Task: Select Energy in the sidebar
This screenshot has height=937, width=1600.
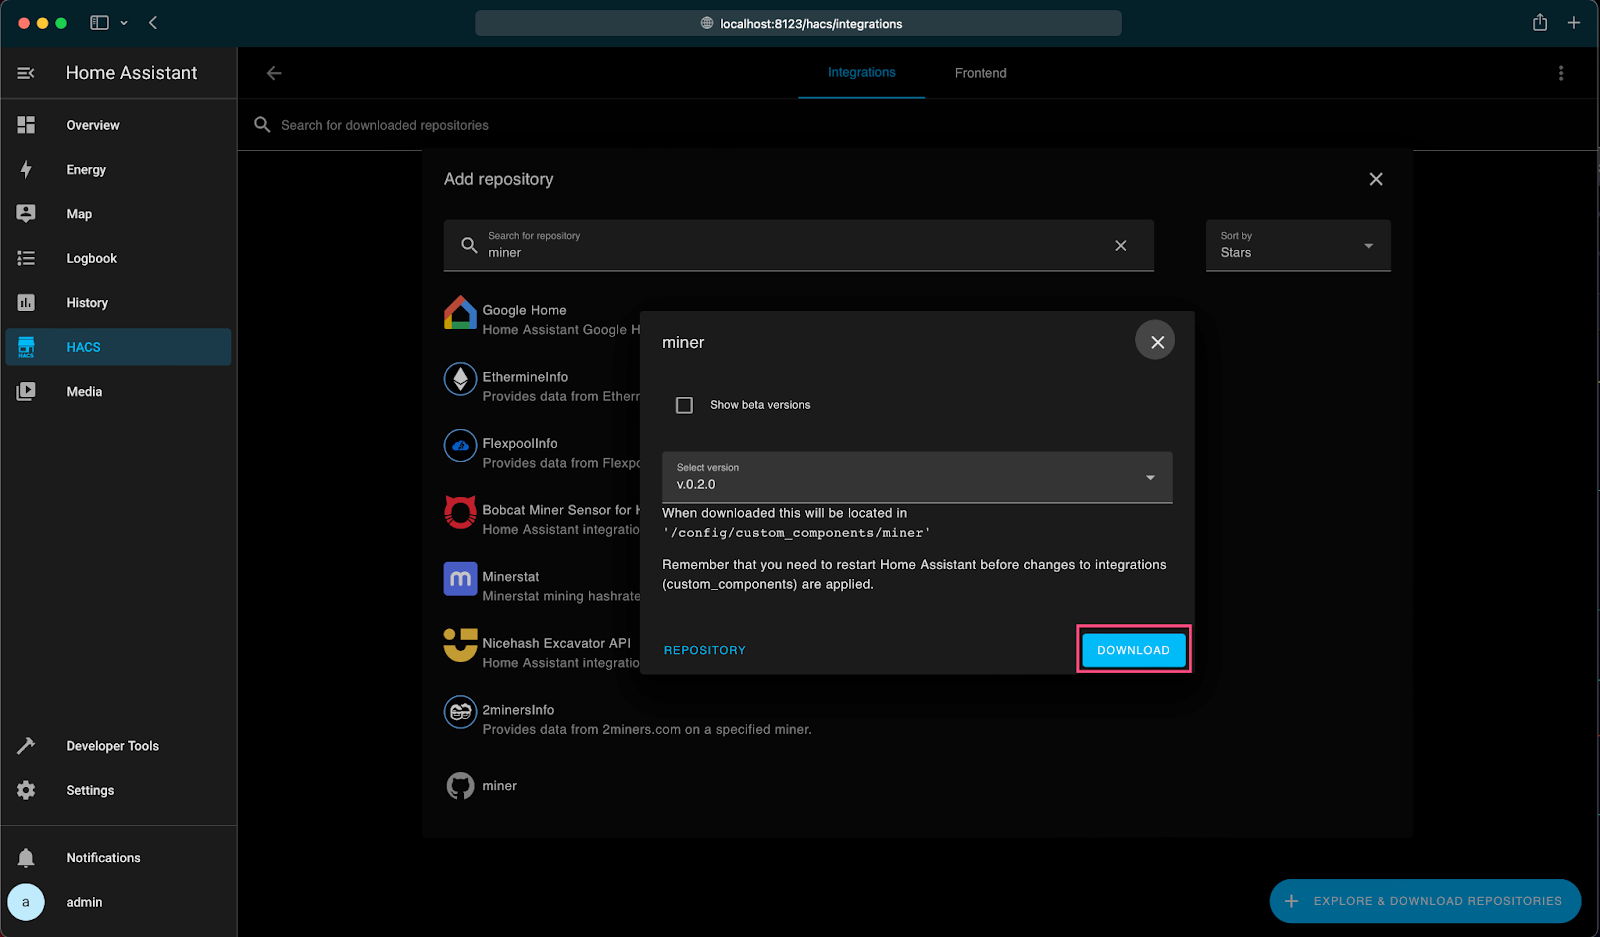Action: pos(118,169)
